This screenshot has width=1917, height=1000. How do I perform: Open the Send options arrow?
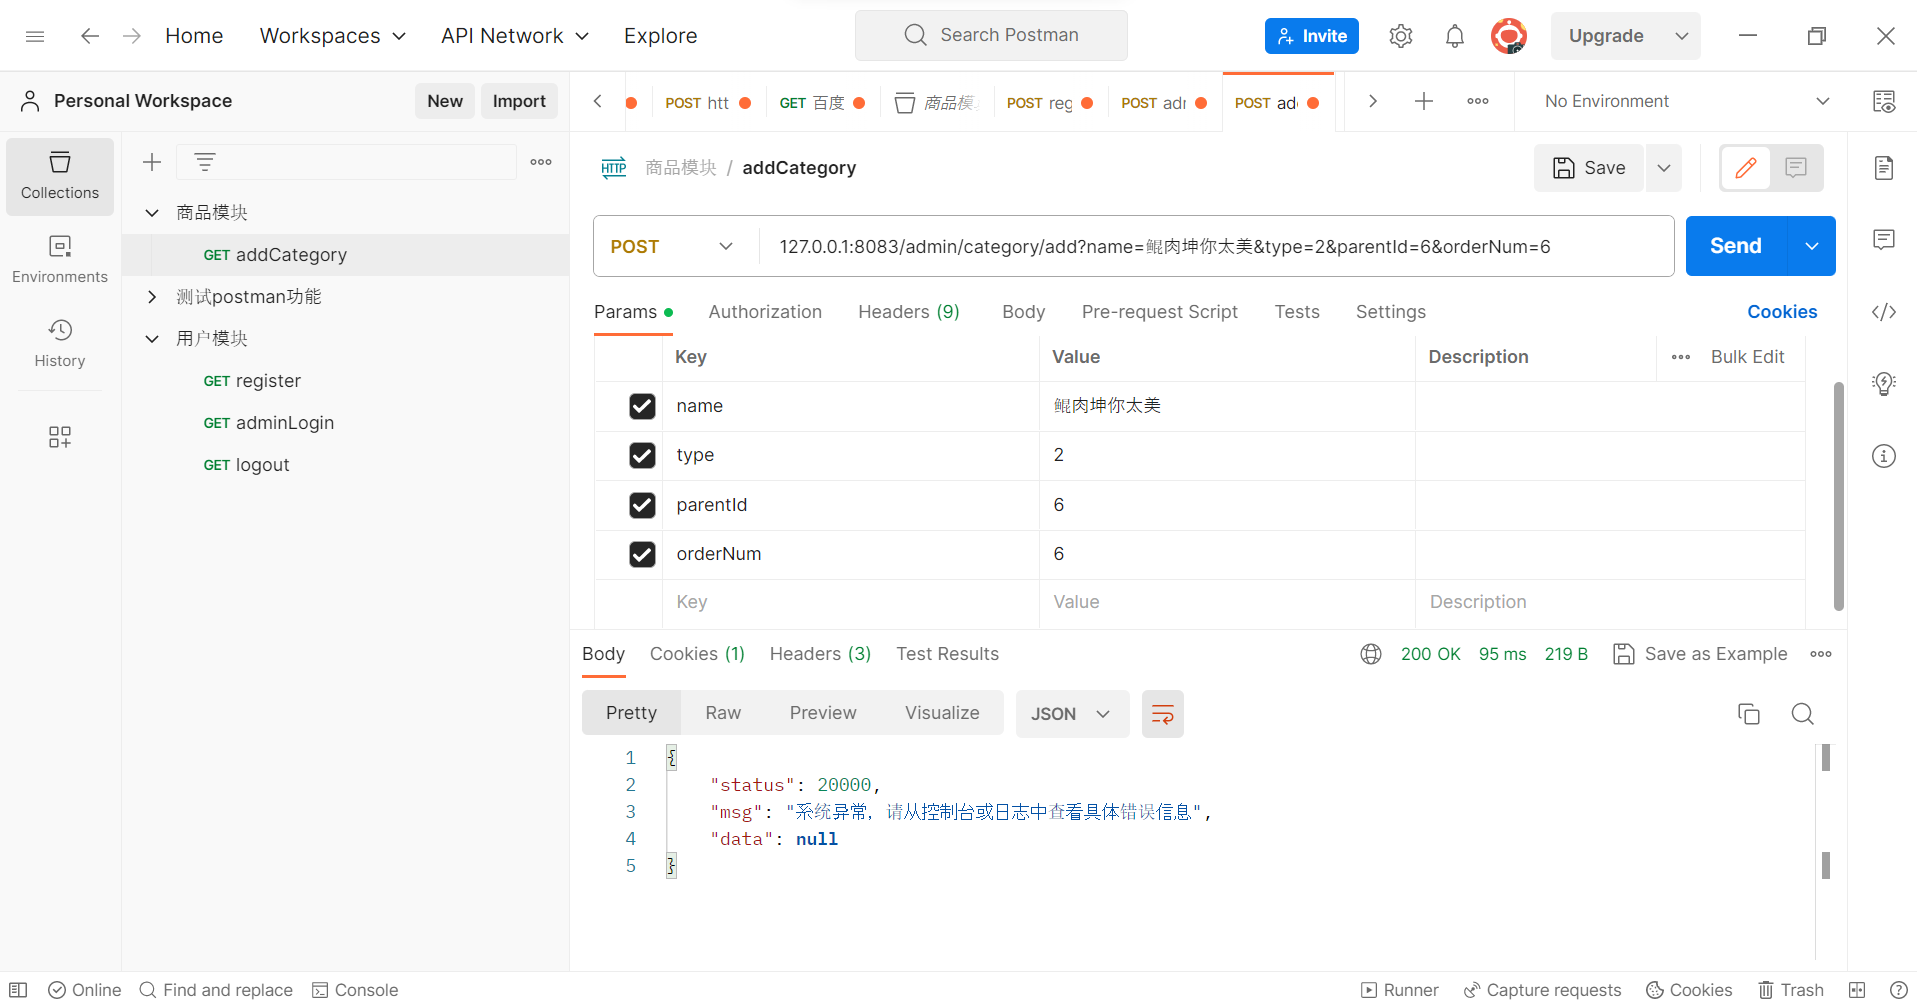[1812, 246]
